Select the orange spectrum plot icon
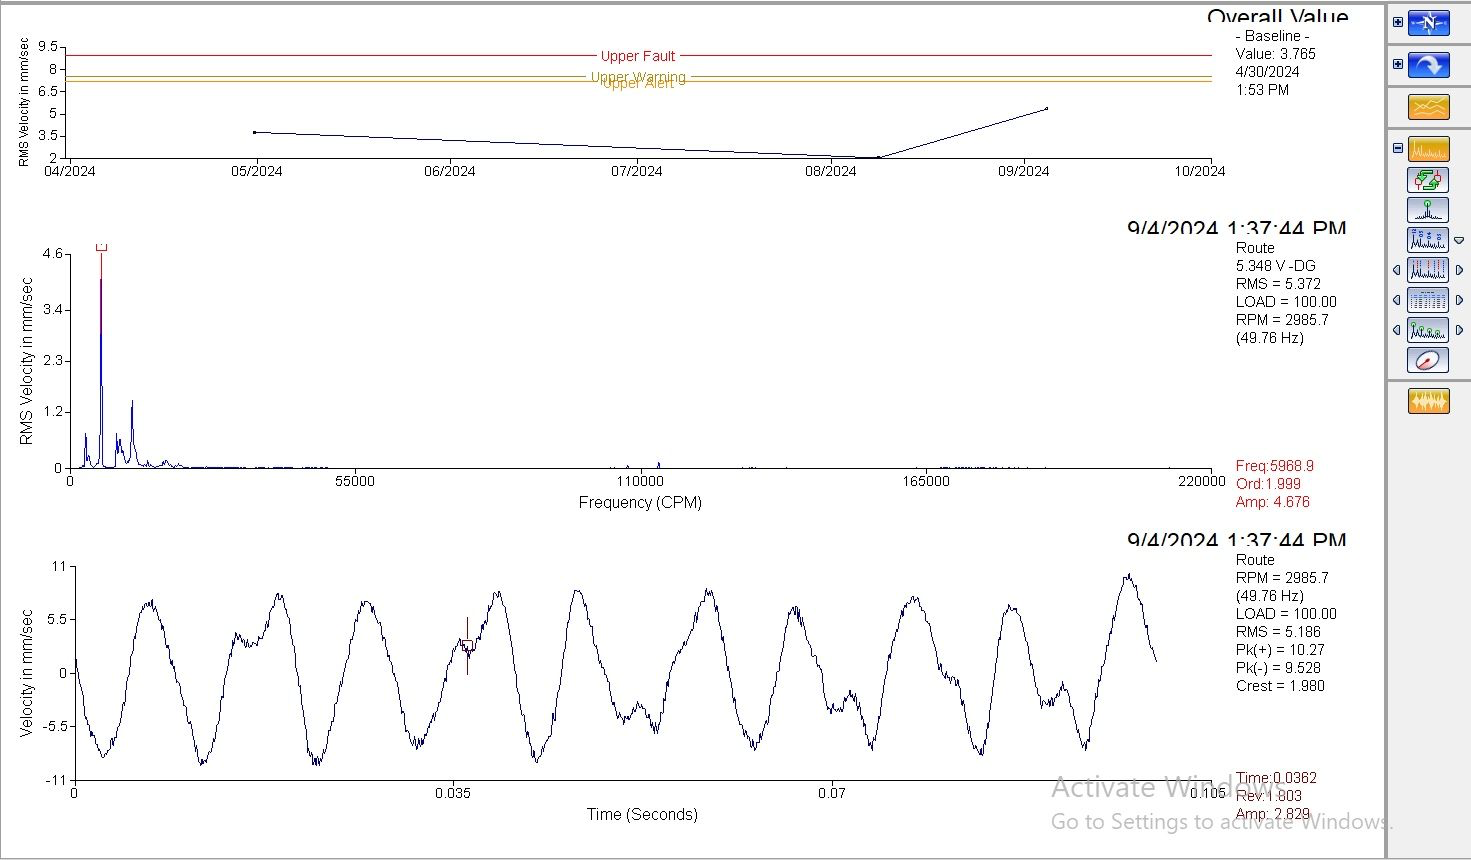Screen dimensions: 1471x860 pos(1428,149)
